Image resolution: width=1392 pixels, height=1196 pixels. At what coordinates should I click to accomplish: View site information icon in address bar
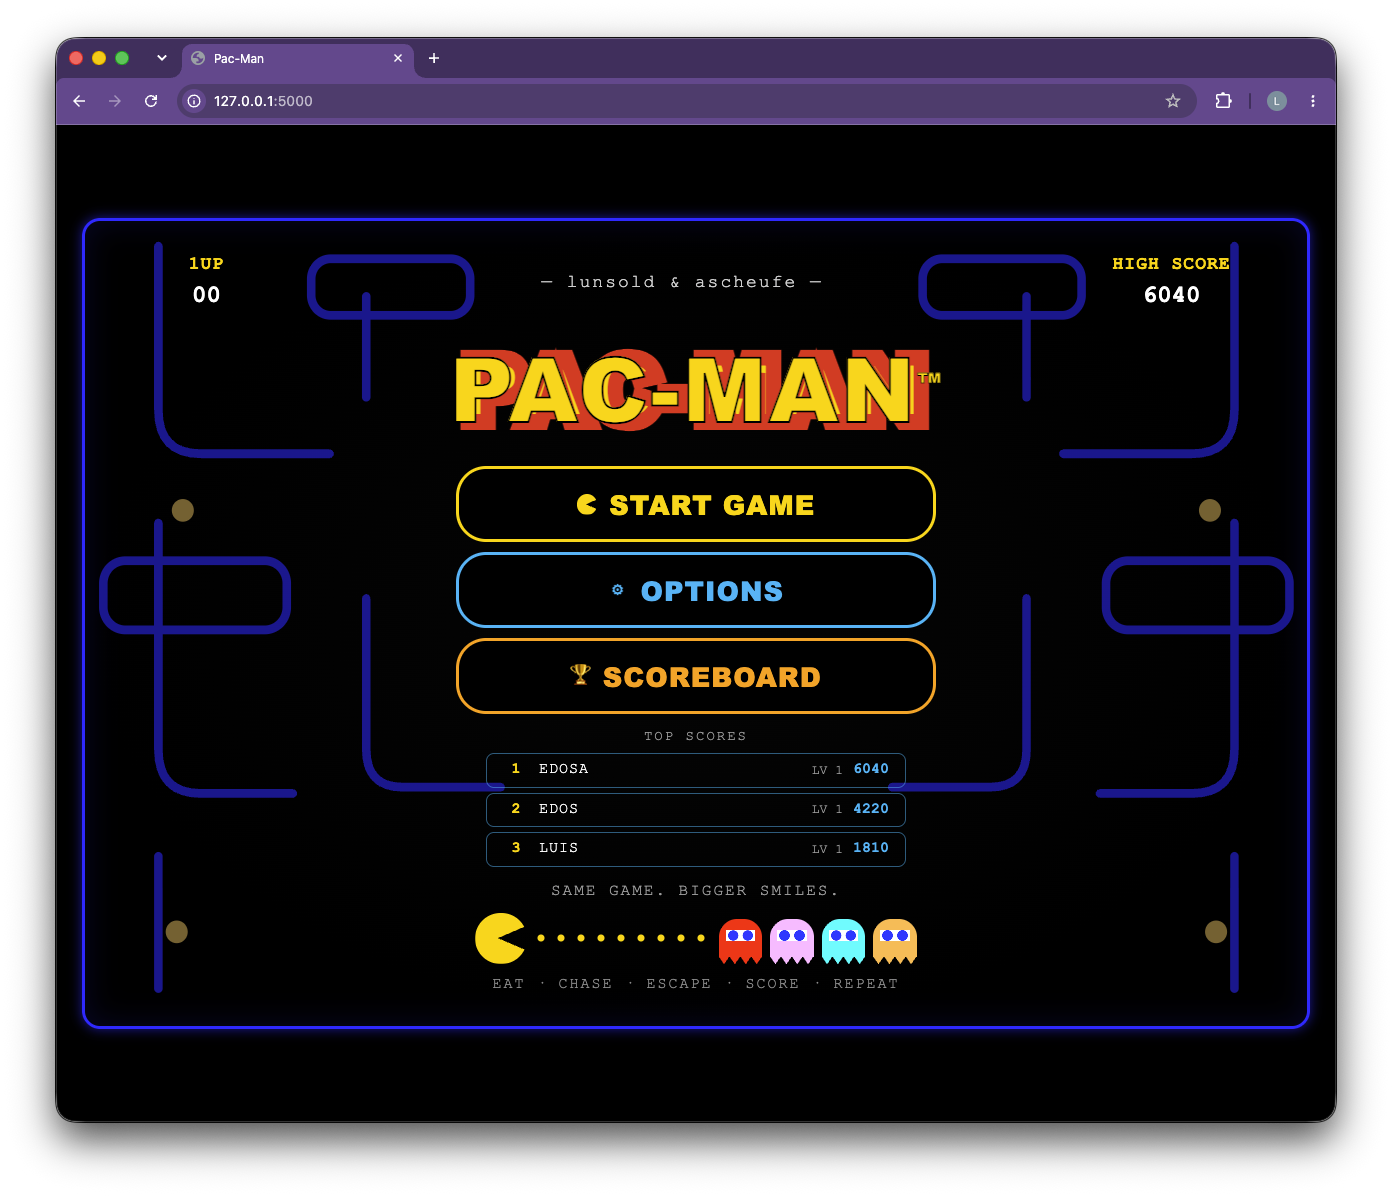194,101
